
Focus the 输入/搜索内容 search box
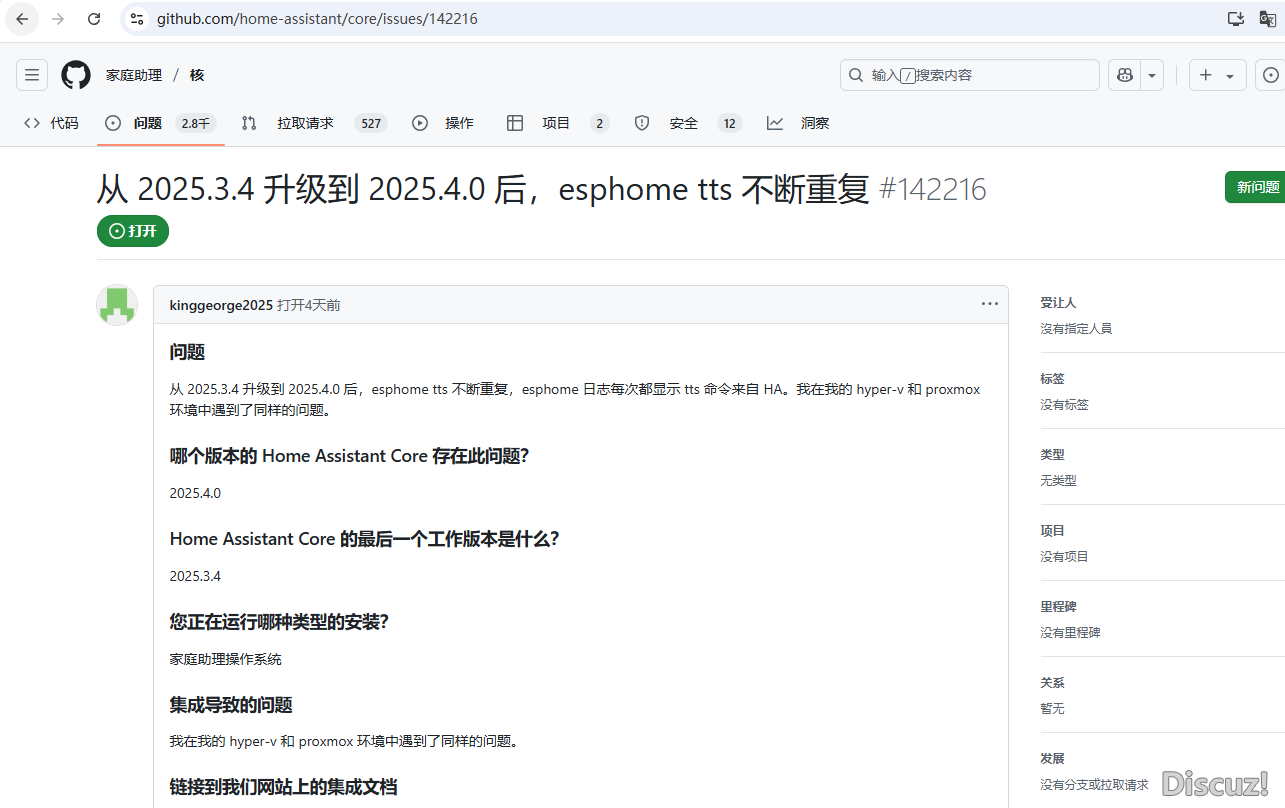click(x=969, y=75)
